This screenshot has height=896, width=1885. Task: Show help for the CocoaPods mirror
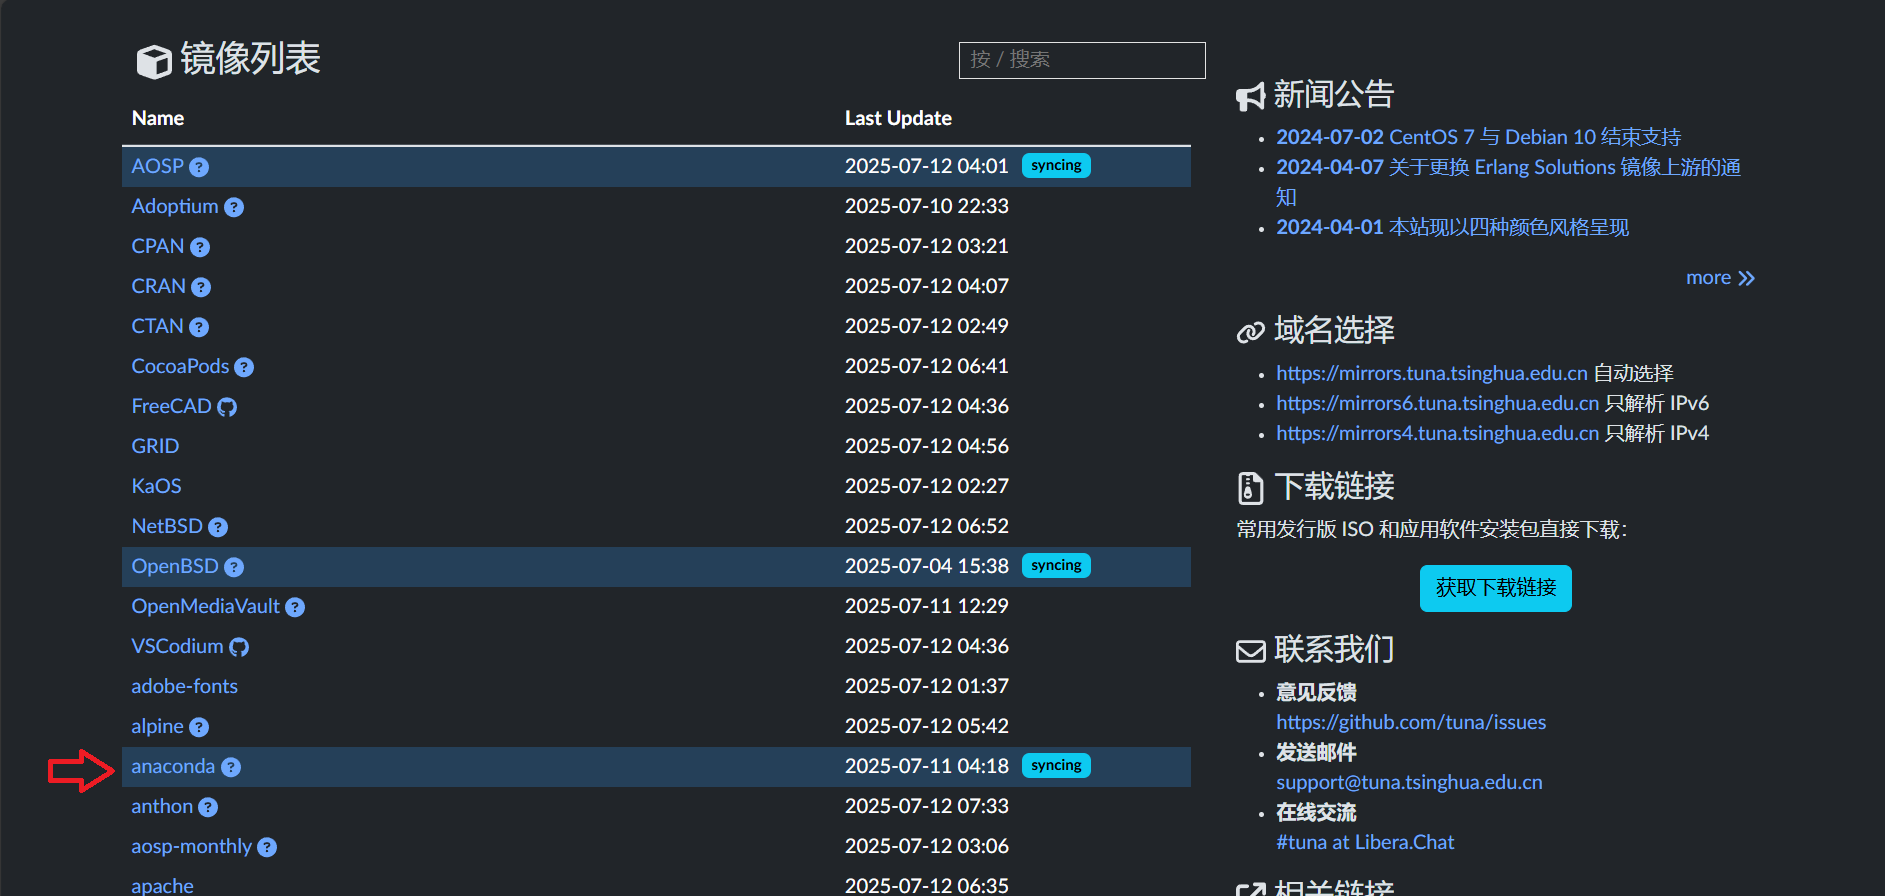coord(244,367)
